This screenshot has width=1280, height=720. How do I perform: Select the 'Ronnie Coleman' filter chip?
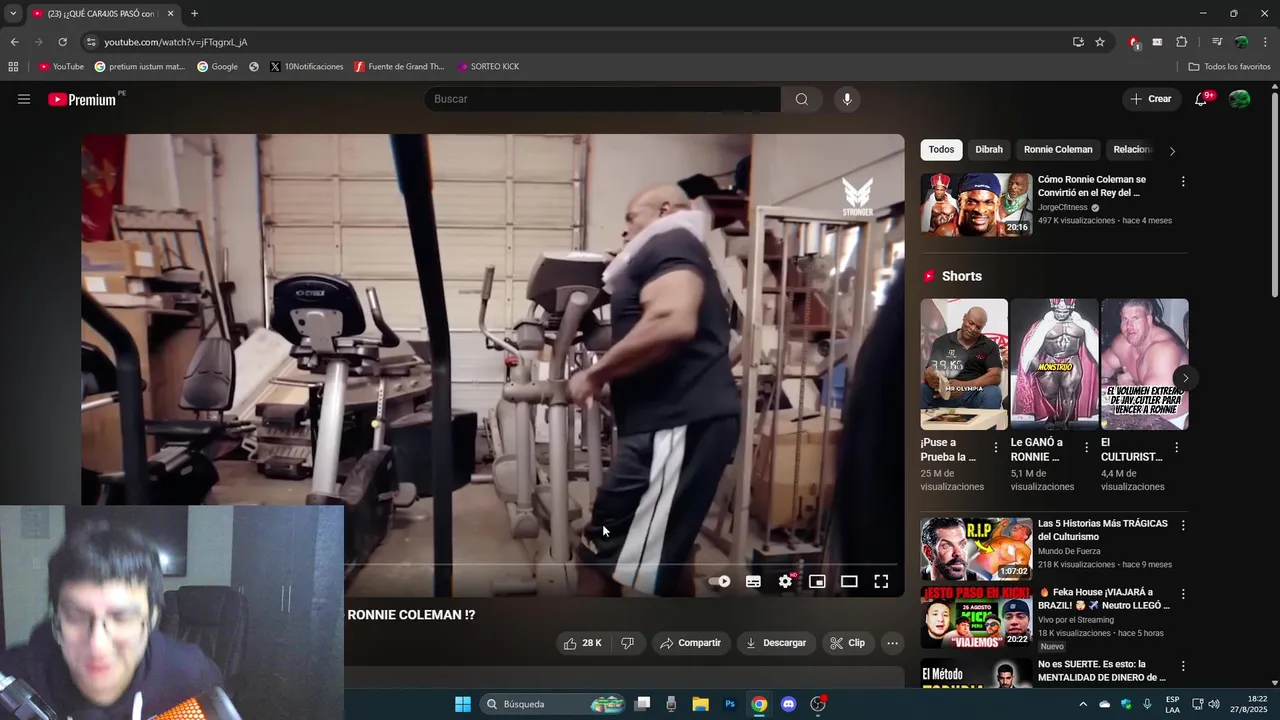[1058, 150]
